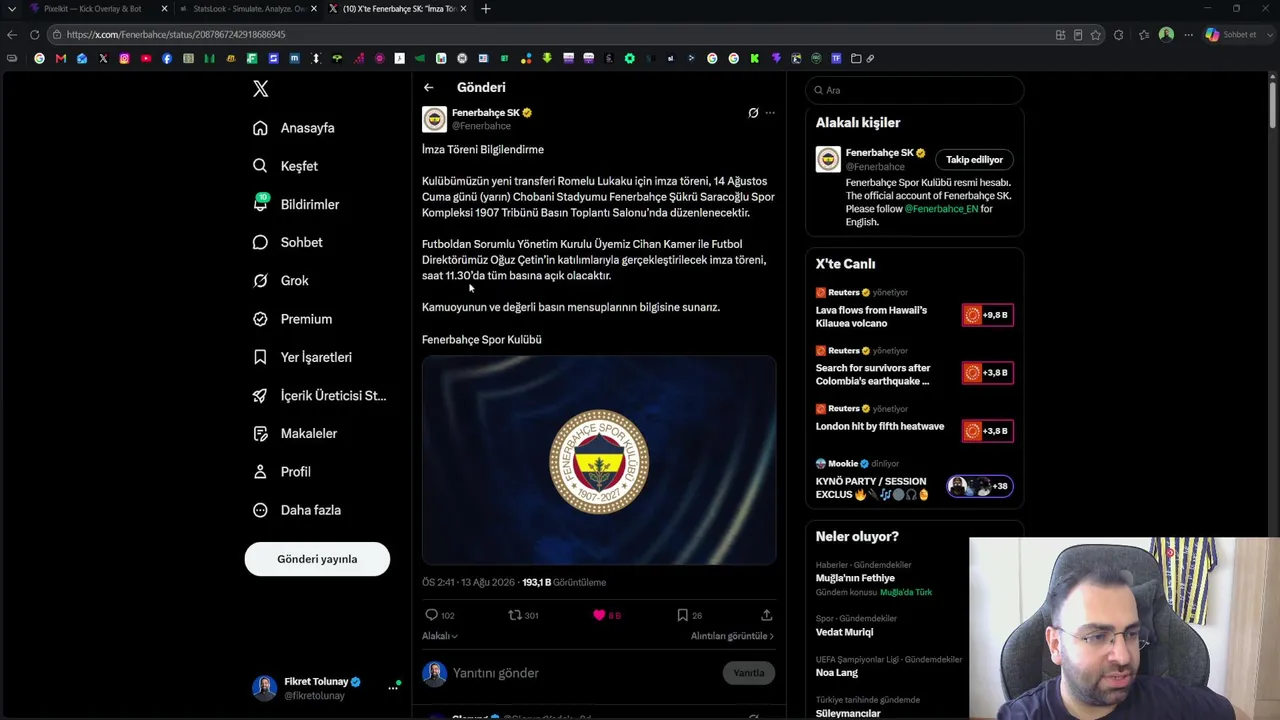
Task: Open Reuters live 'Lava flows from Hawaii's Kilauea volcano'
Action: (871, 316)
